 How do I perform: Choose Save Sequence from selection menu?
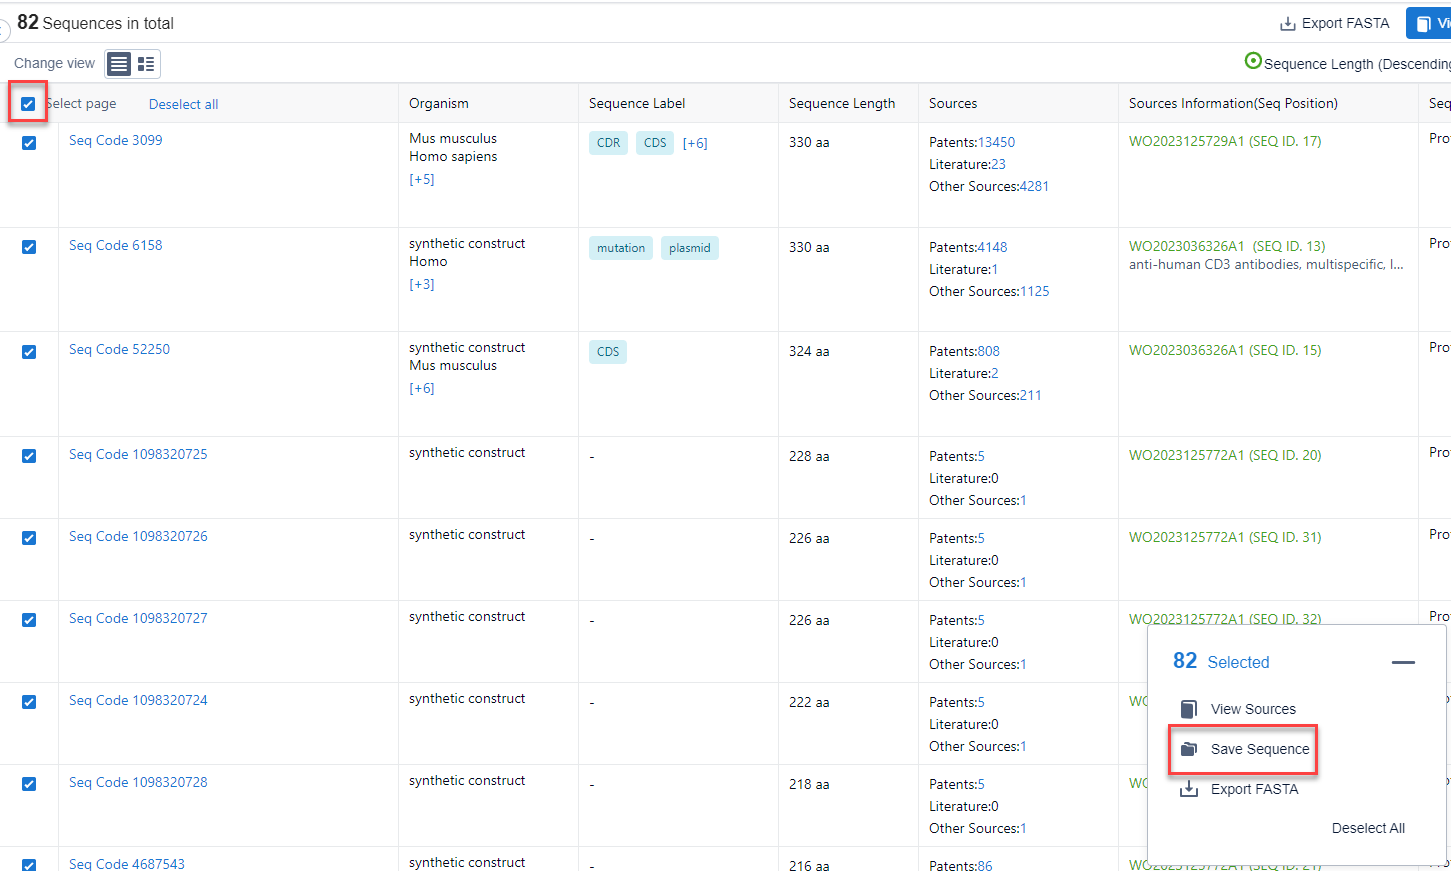1259,749
